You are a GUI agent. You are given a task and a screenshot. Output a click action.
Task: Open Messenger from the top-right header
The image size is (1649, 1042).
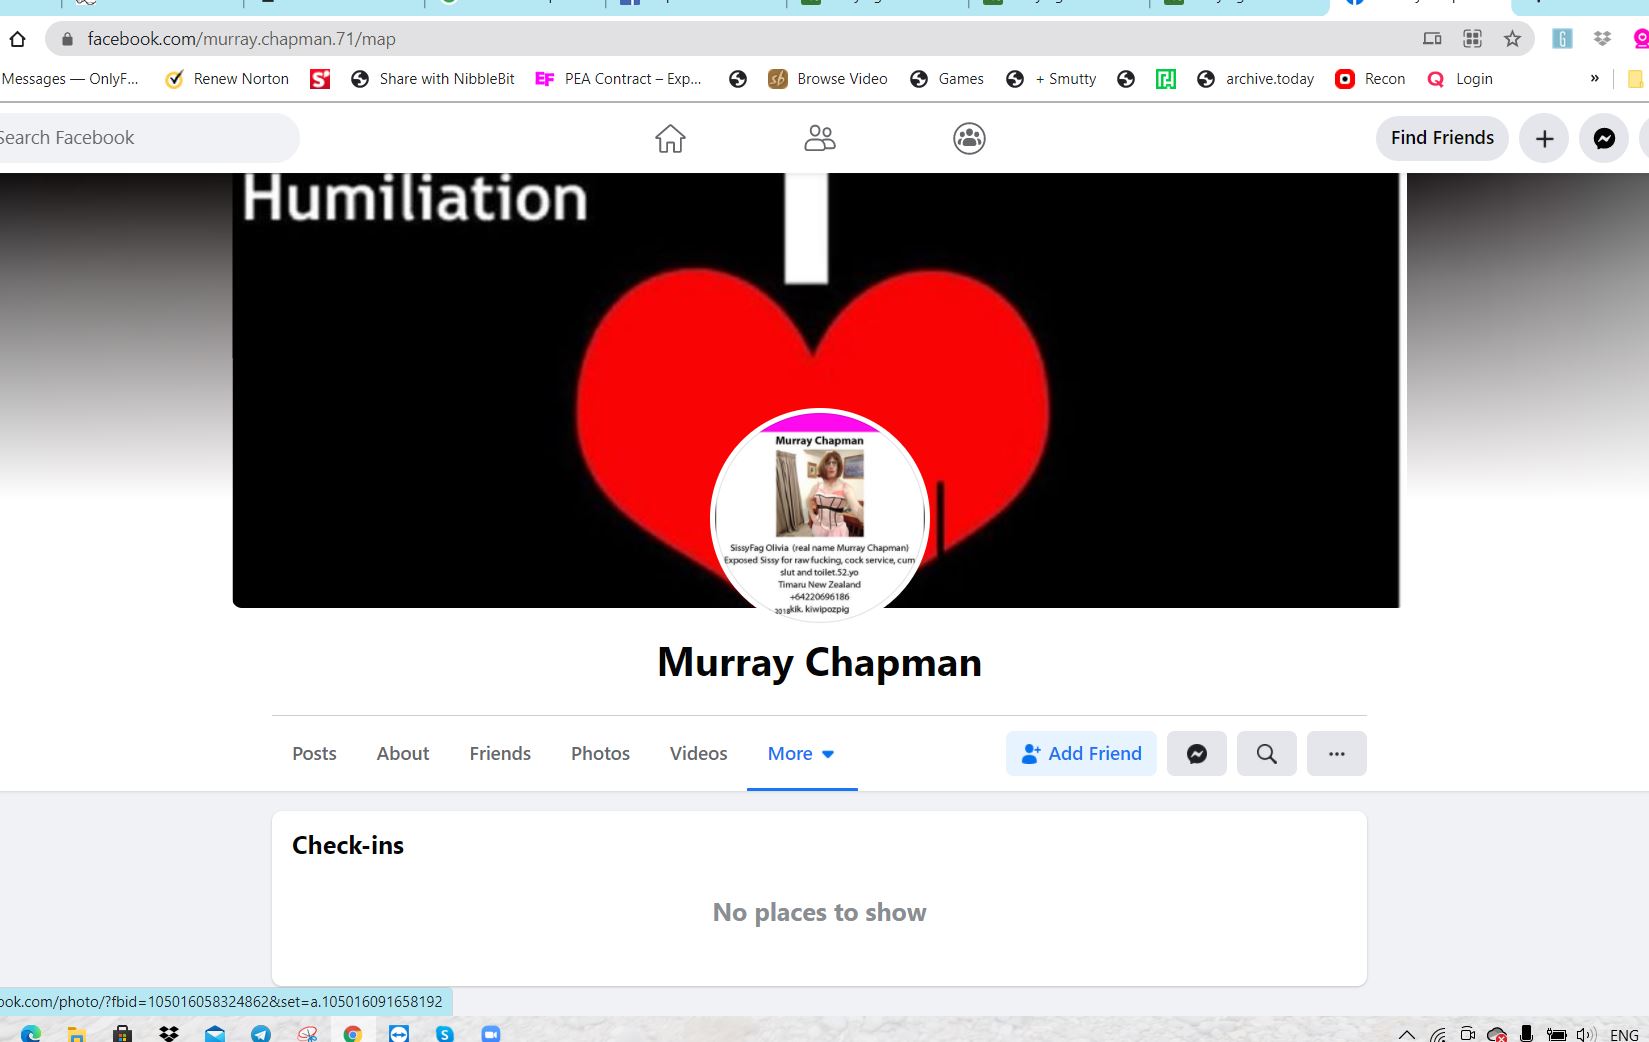(x=1603, y=138)
